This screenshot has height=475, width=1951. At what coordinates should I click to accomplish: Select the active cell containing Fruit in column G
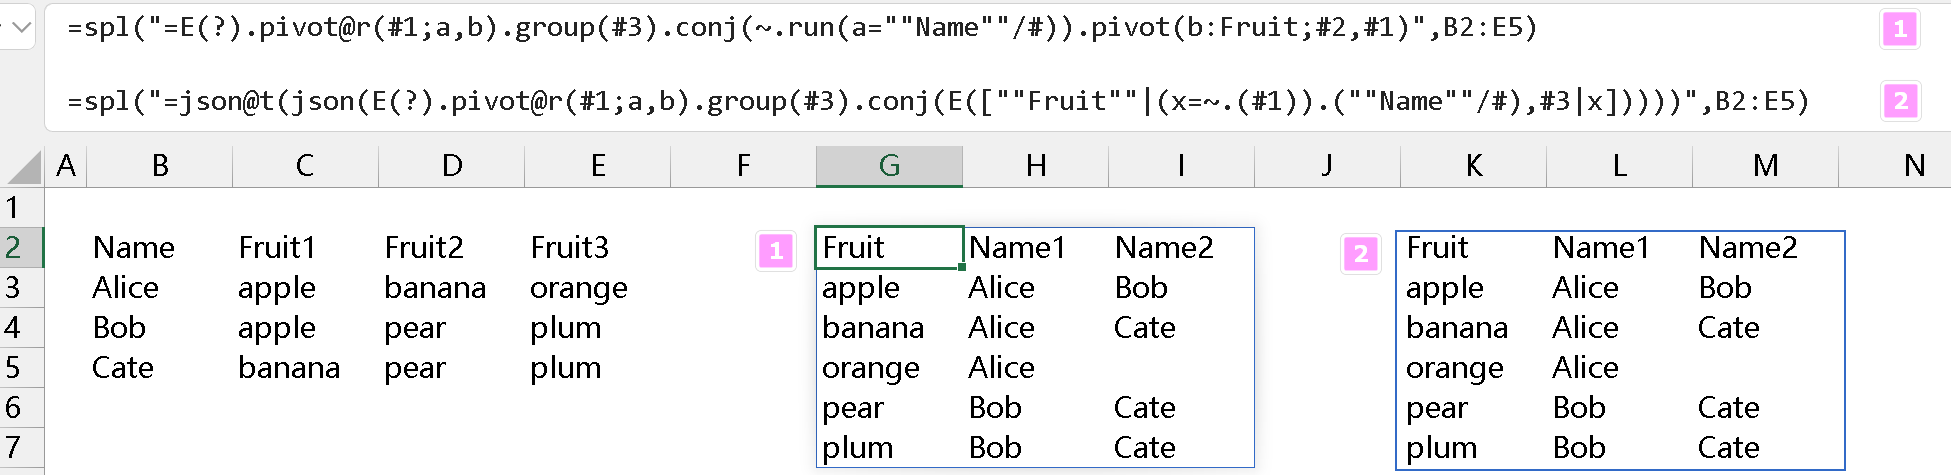coord(888,247)
